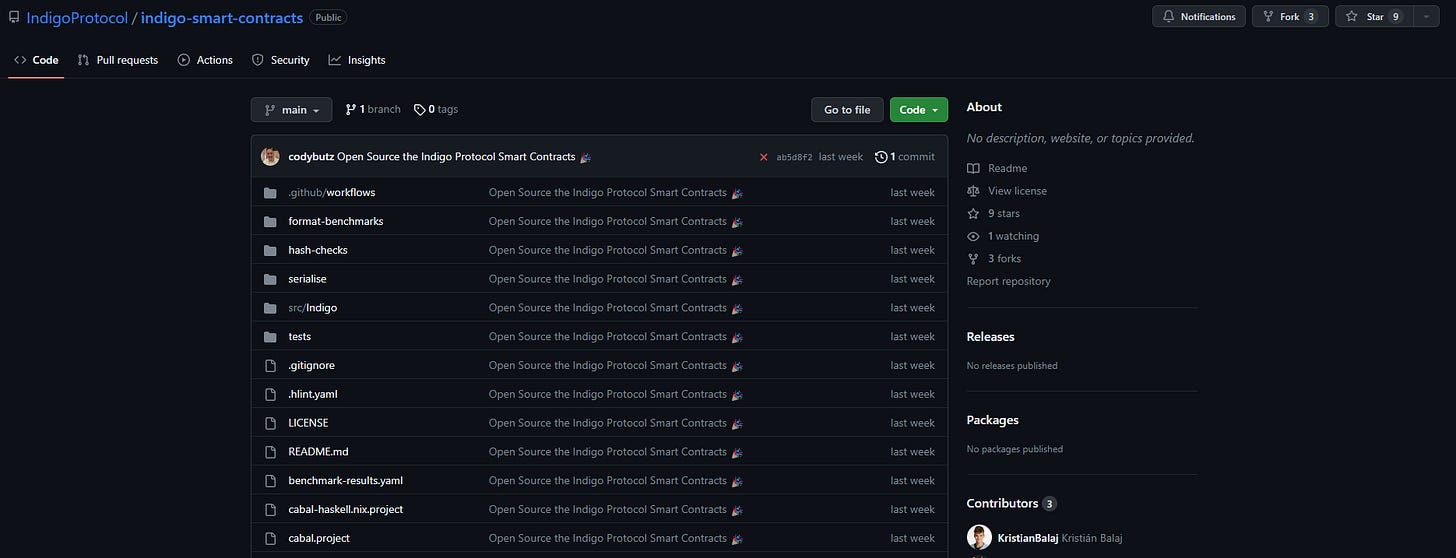Click the cabal-haskell.nix.project file icon

coord(270,510)
